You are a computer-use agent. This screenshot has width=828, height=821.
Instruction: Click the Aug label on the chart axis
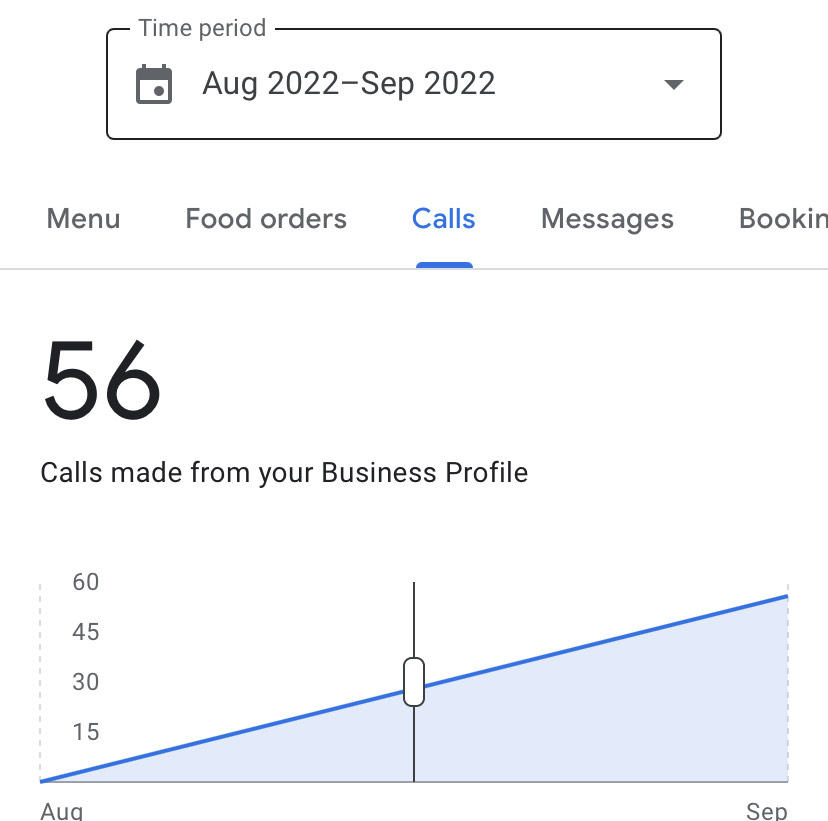[62, 811]
